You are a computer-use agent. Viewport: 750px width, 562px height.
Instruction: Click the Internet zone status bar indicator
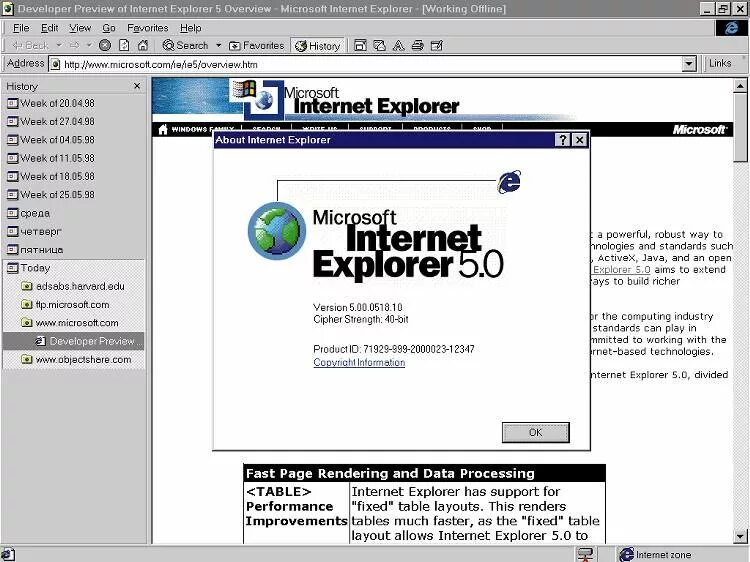point(655,554)
